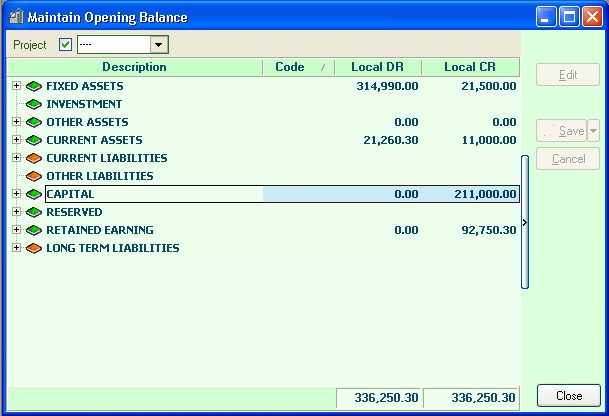Select the LONG TERM LIABILITIES row label

113,248
